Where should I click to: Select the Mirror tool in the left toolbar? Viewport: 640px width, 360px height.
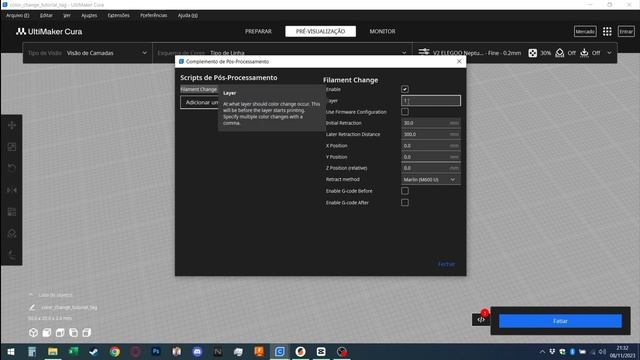(x=12, y=190)
